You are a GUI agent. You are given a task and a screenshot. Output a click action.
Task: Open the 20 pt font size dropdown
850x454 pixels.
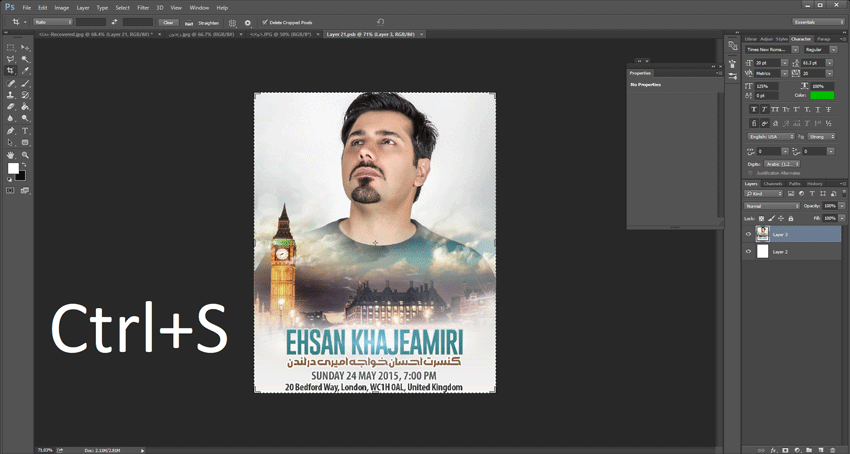[x=784, y=63]
